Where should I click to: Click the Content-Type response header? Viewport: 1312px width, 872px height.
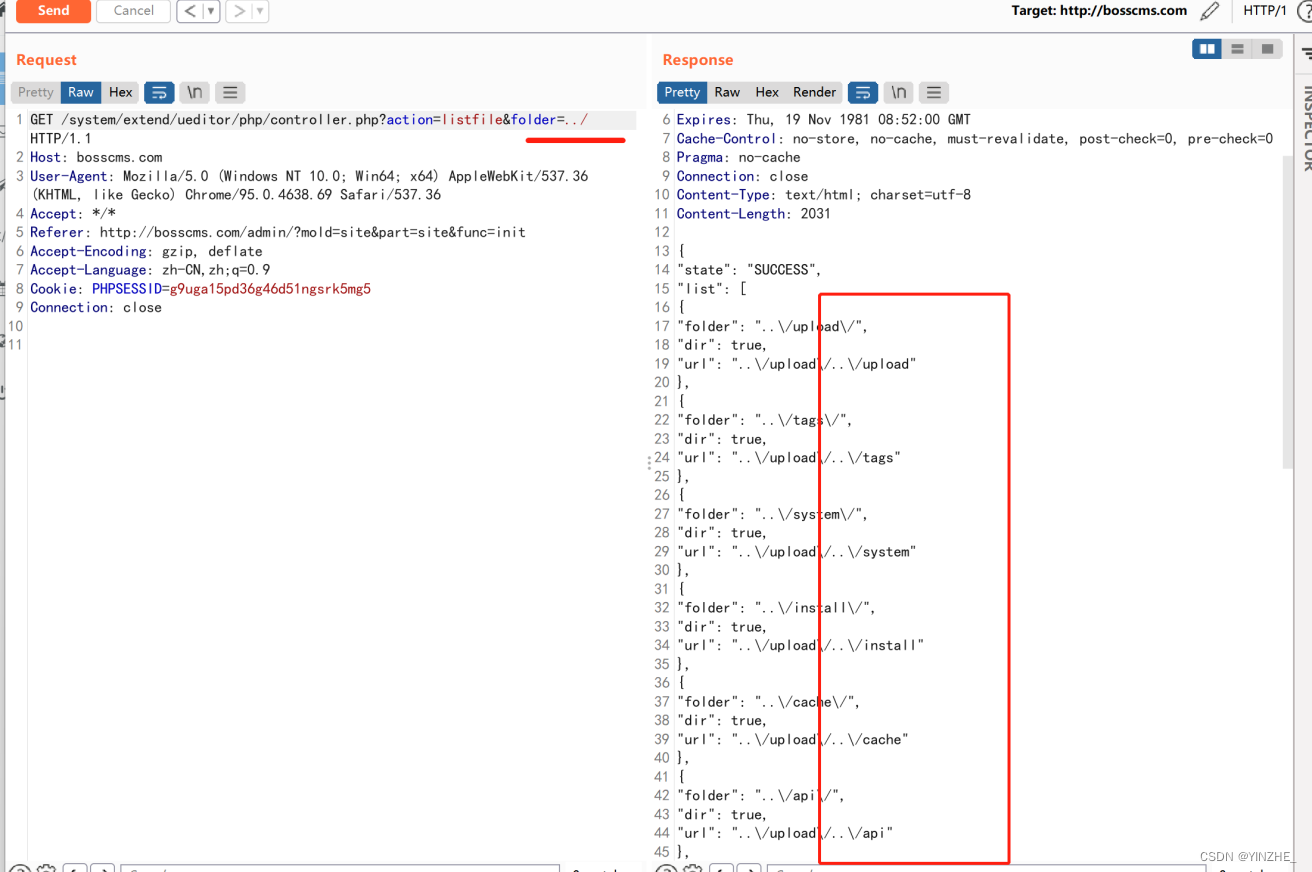coord(823,195)
